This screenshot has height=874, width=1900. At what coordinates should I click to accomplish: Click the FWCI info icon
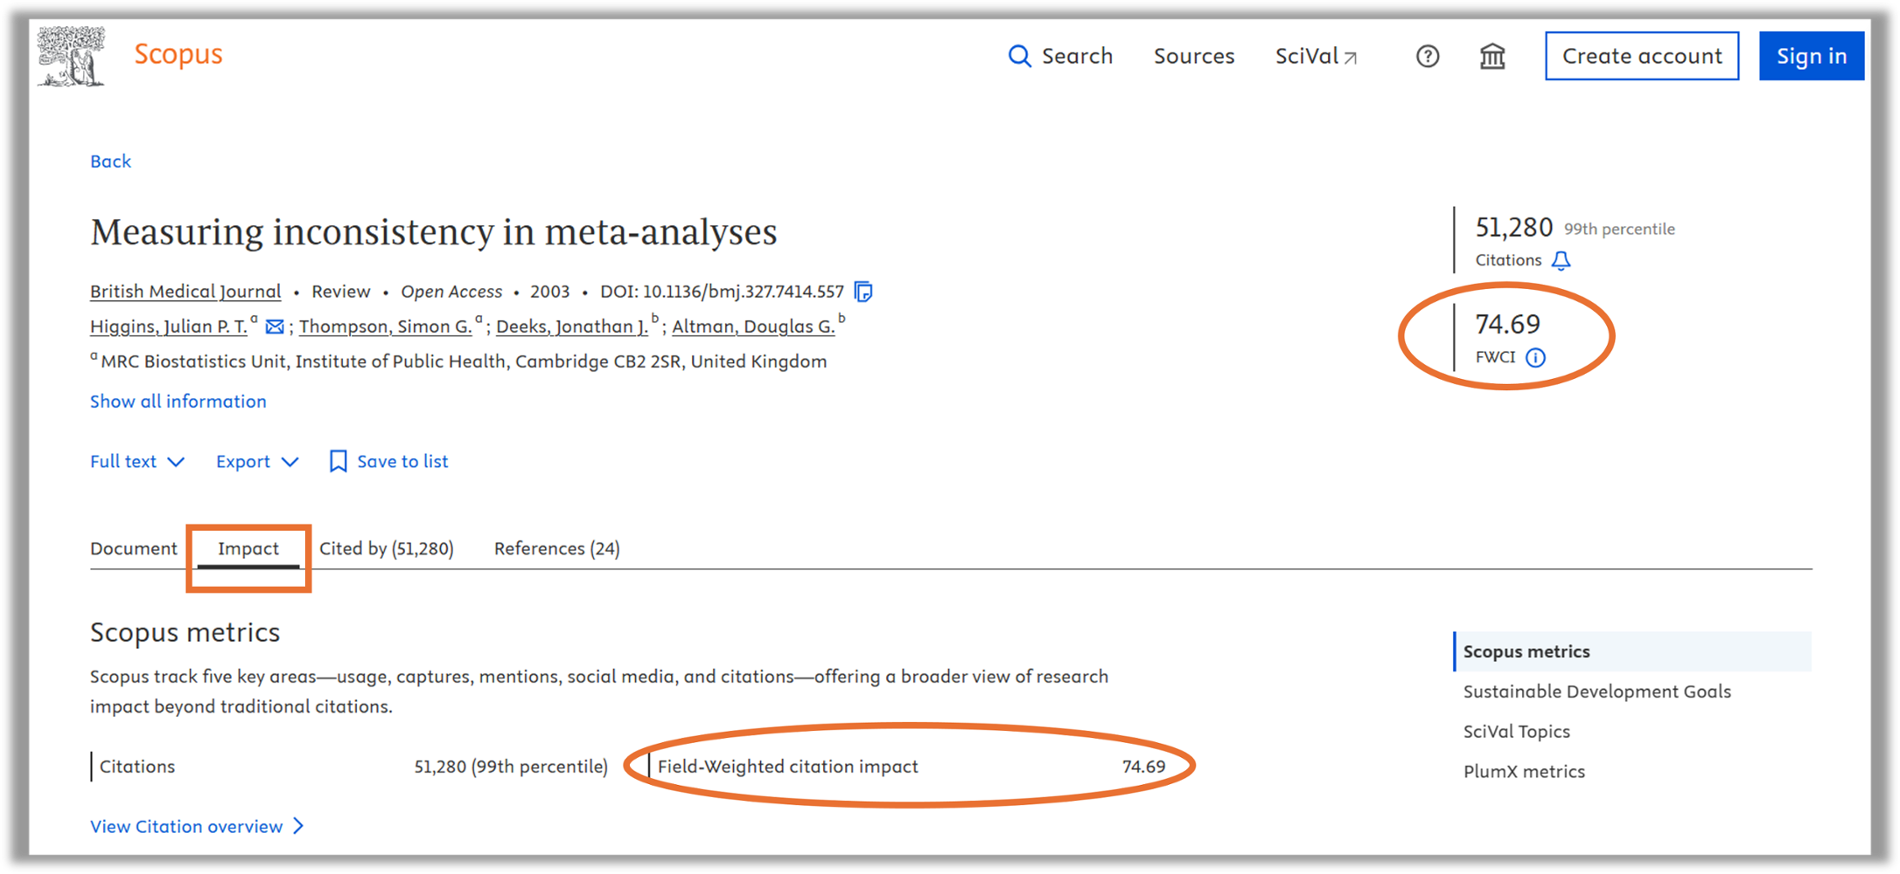tap(1536, 358)
